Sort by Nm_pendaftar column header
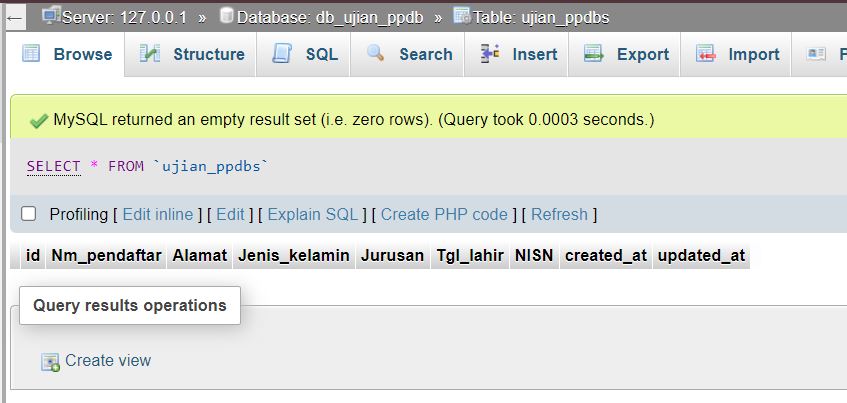The image size is (847, 403). coord(106,256)
